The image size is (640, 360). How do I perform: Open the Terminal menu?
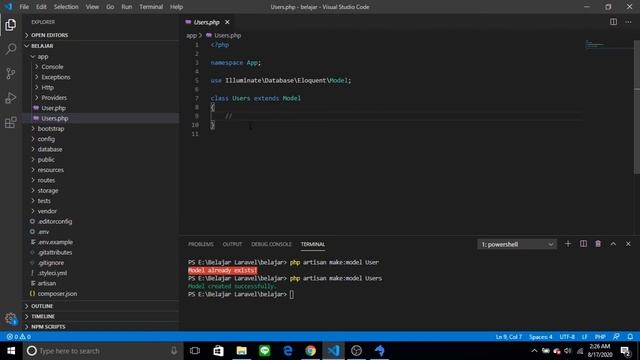pos(151,7)
